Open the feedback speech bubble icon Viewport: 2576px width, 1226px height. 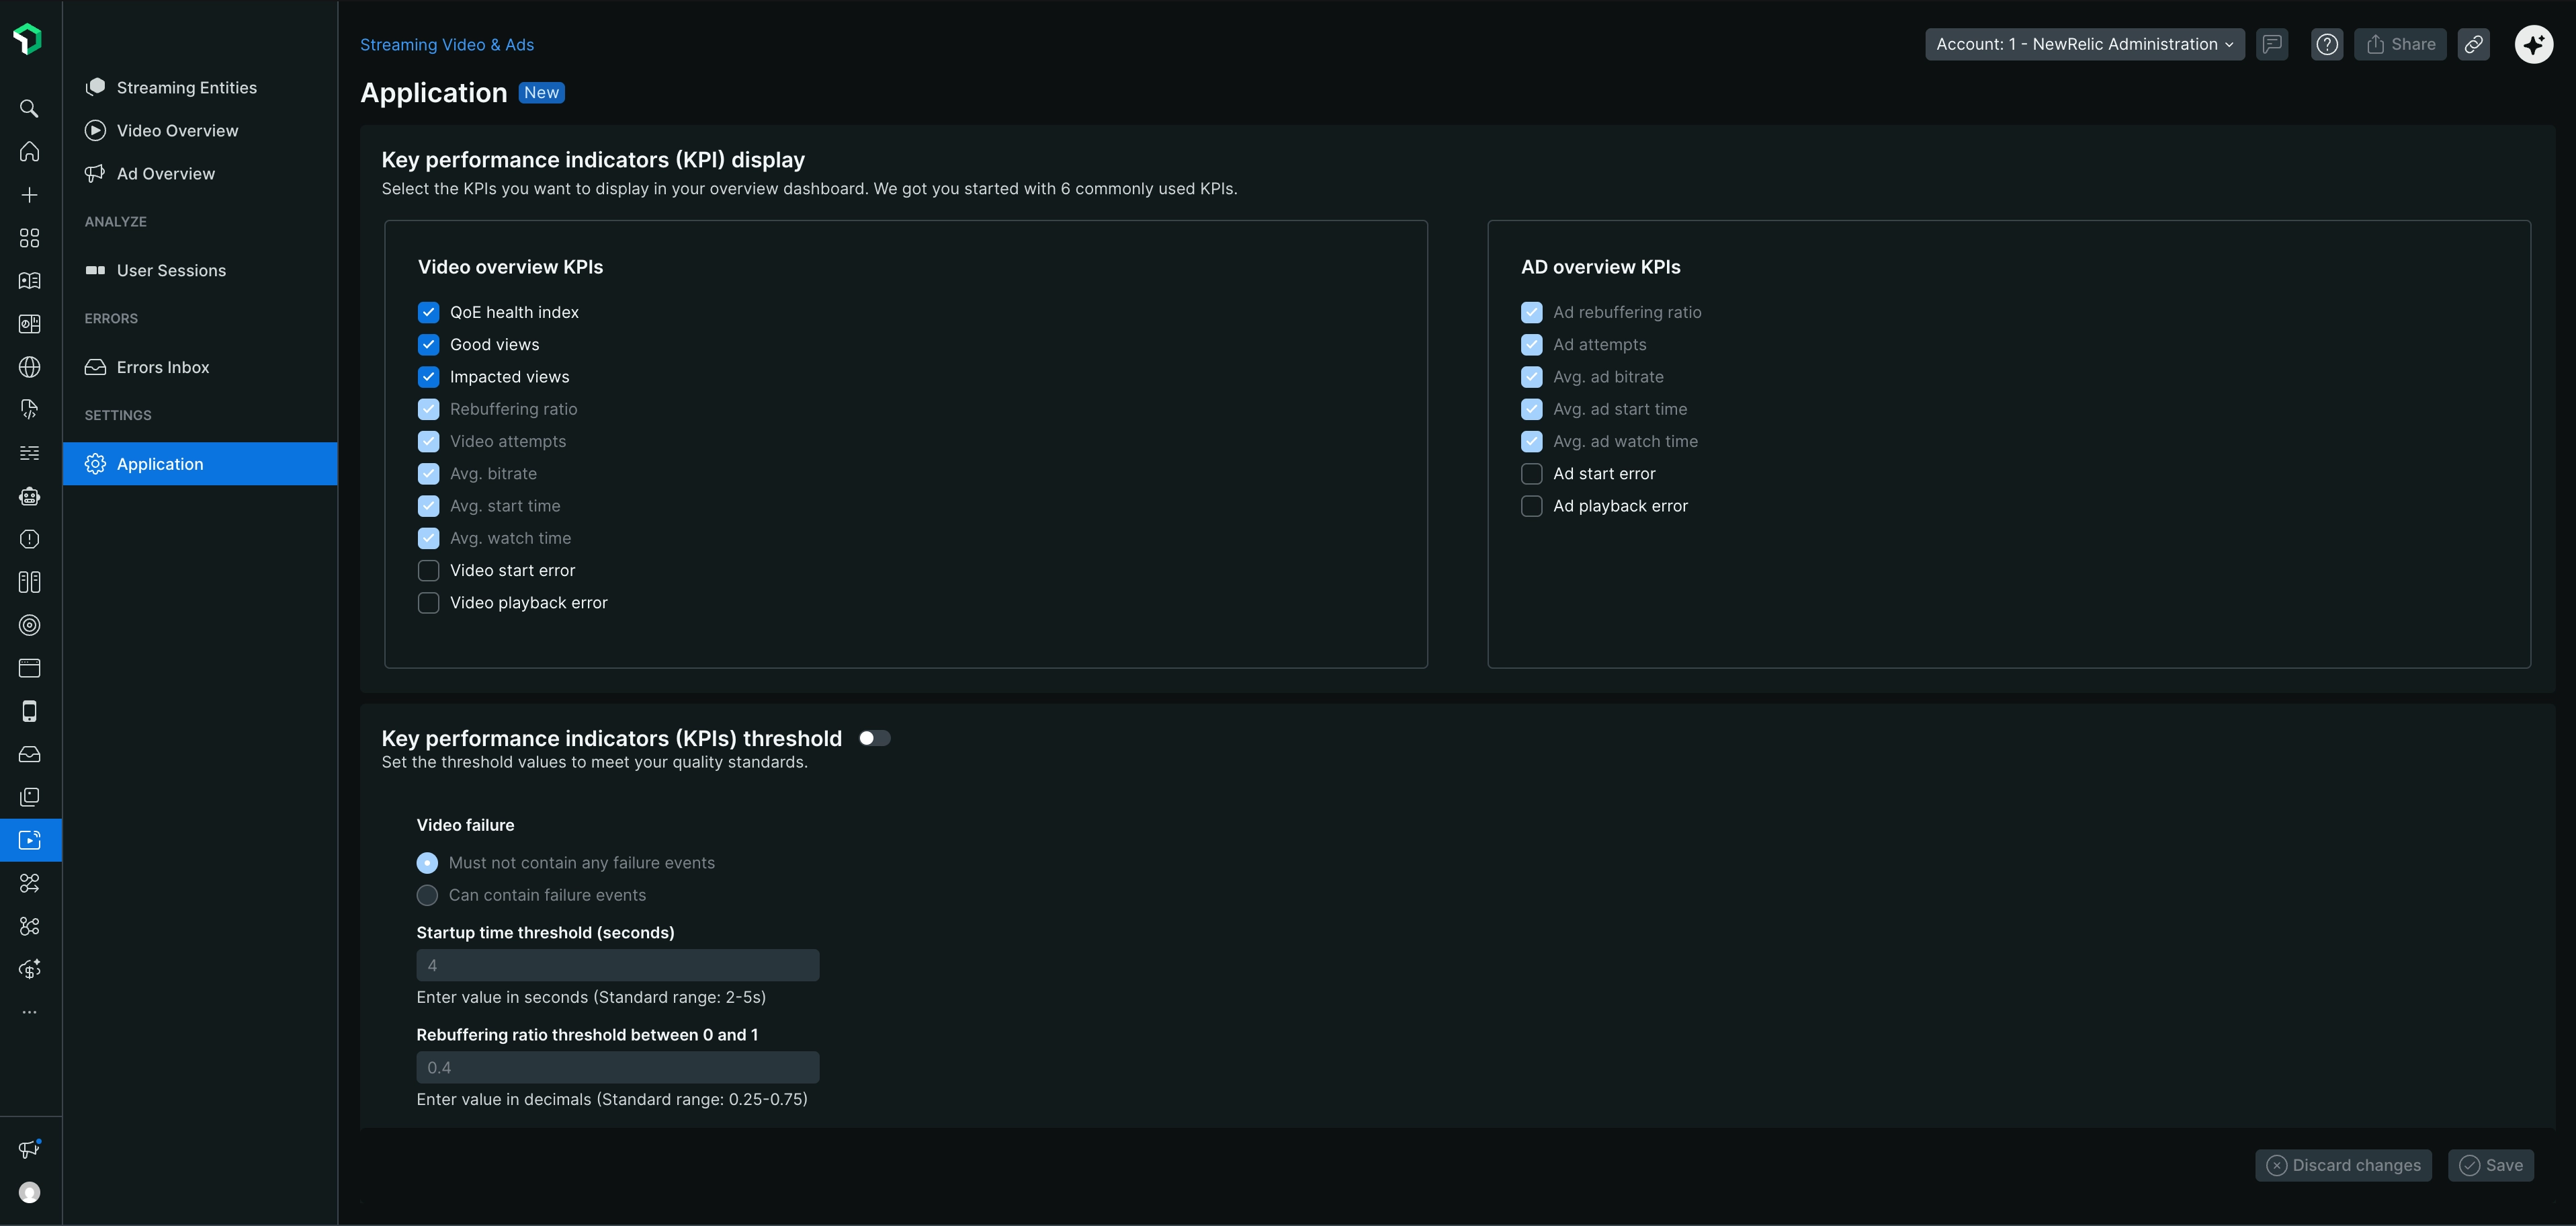pyautogui.click(x=2272, y=44)
